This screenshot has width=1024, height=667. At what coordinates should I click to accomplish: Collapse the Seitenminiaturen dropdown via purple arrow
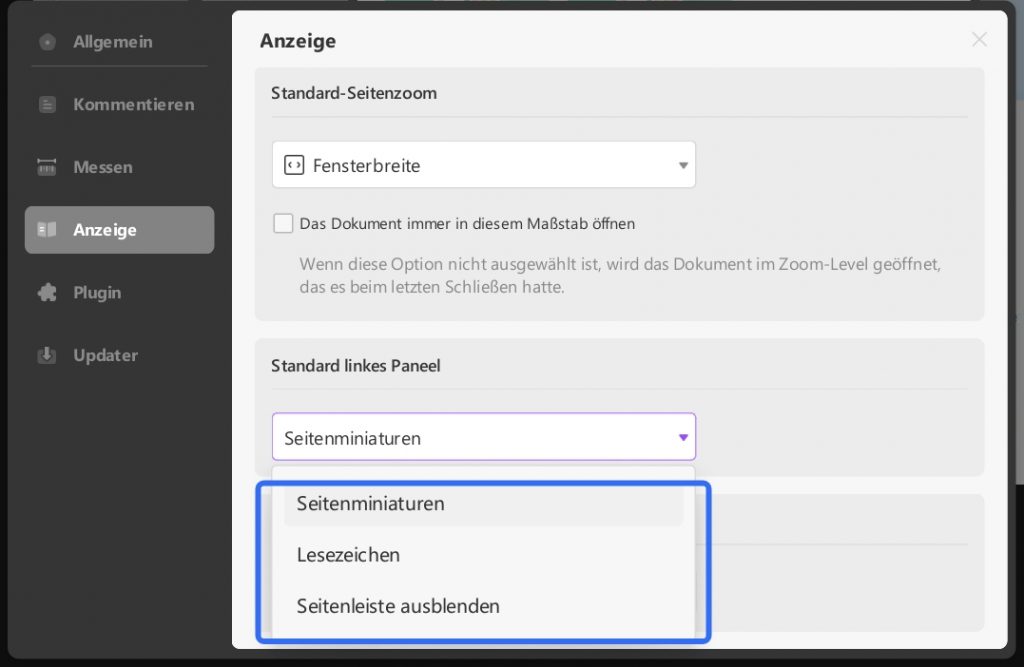pyautogui.click(x=683, y=437)
